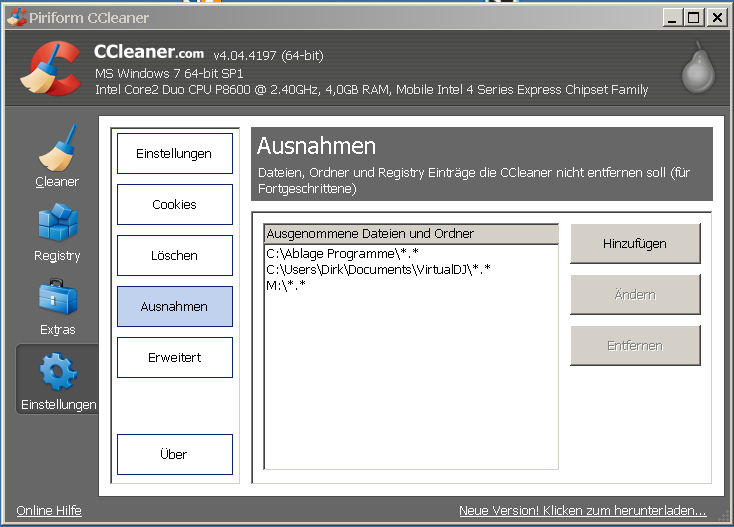Close the CCleaner window
This screenshot has width=734, height=527.
pyautogui.click(x=717, y=18)
